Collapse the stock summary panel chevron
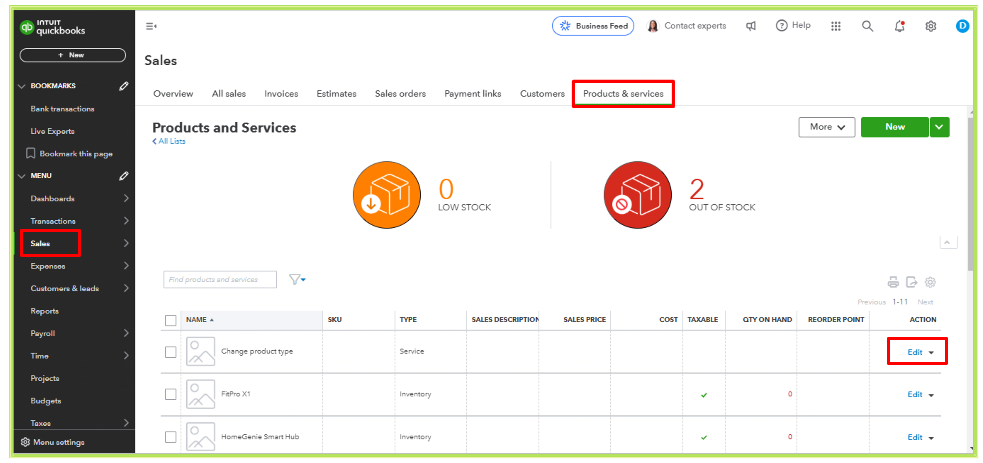Image resolution: width=983 pixels, height=463 pixels. pyautogui.click(x=949, y=242)
